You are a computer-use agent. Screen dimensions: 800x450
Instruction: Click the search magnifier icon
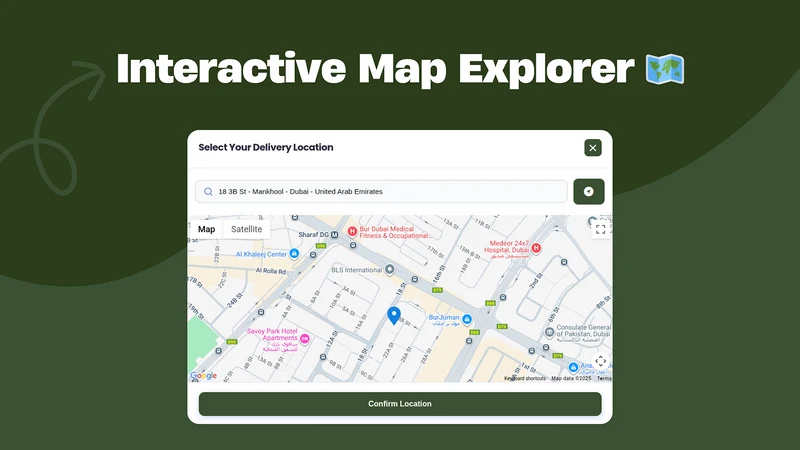pos(208,192)
